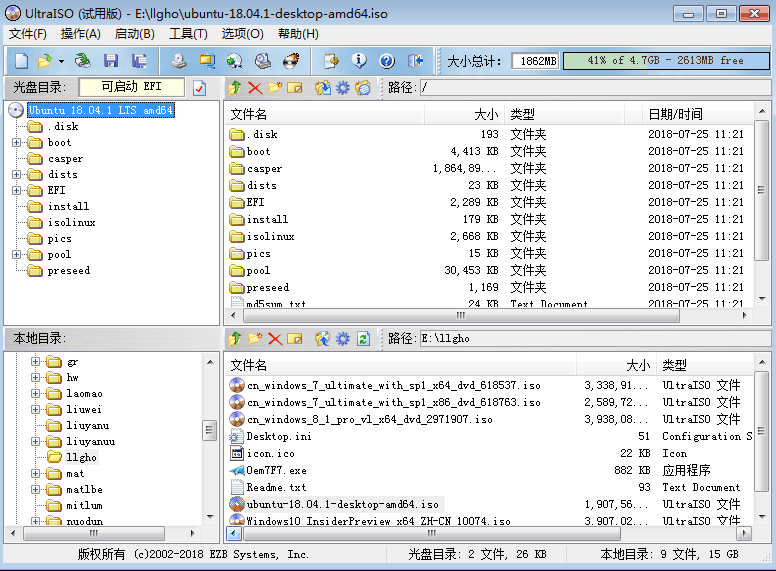Click the 41% of 4.7GB capacity bar
This screenshot has width=776, height=571.
click(665, 61)
